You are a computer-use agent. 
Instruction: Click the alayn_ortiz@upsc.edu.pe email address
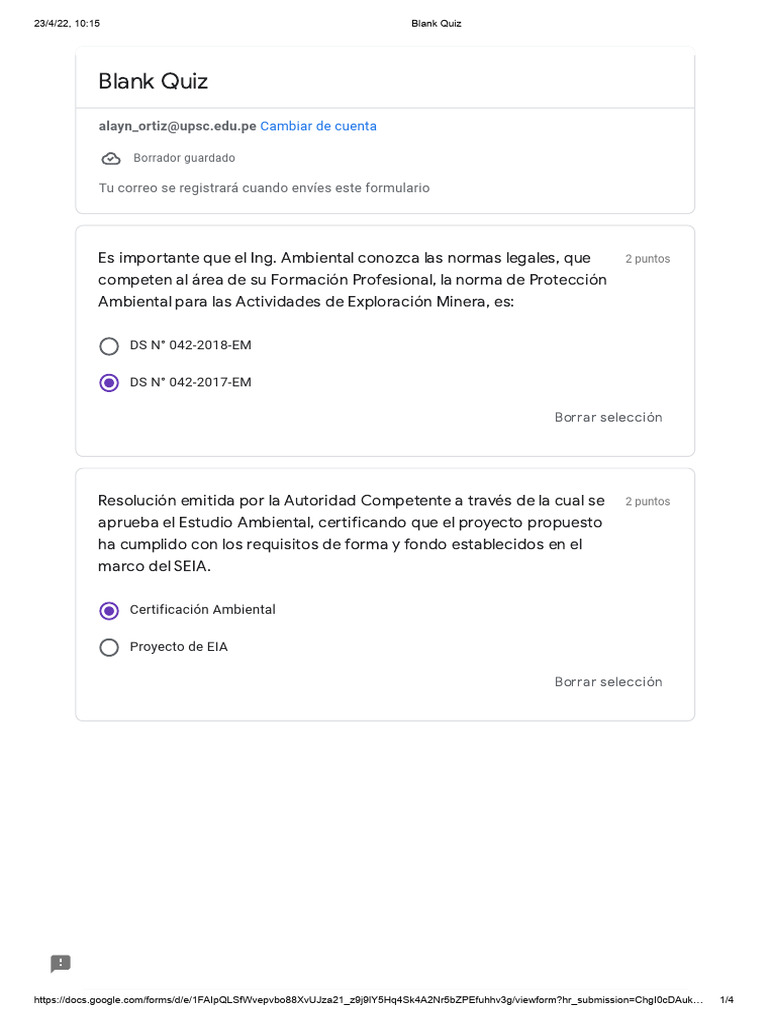click(x=177, y=126)
